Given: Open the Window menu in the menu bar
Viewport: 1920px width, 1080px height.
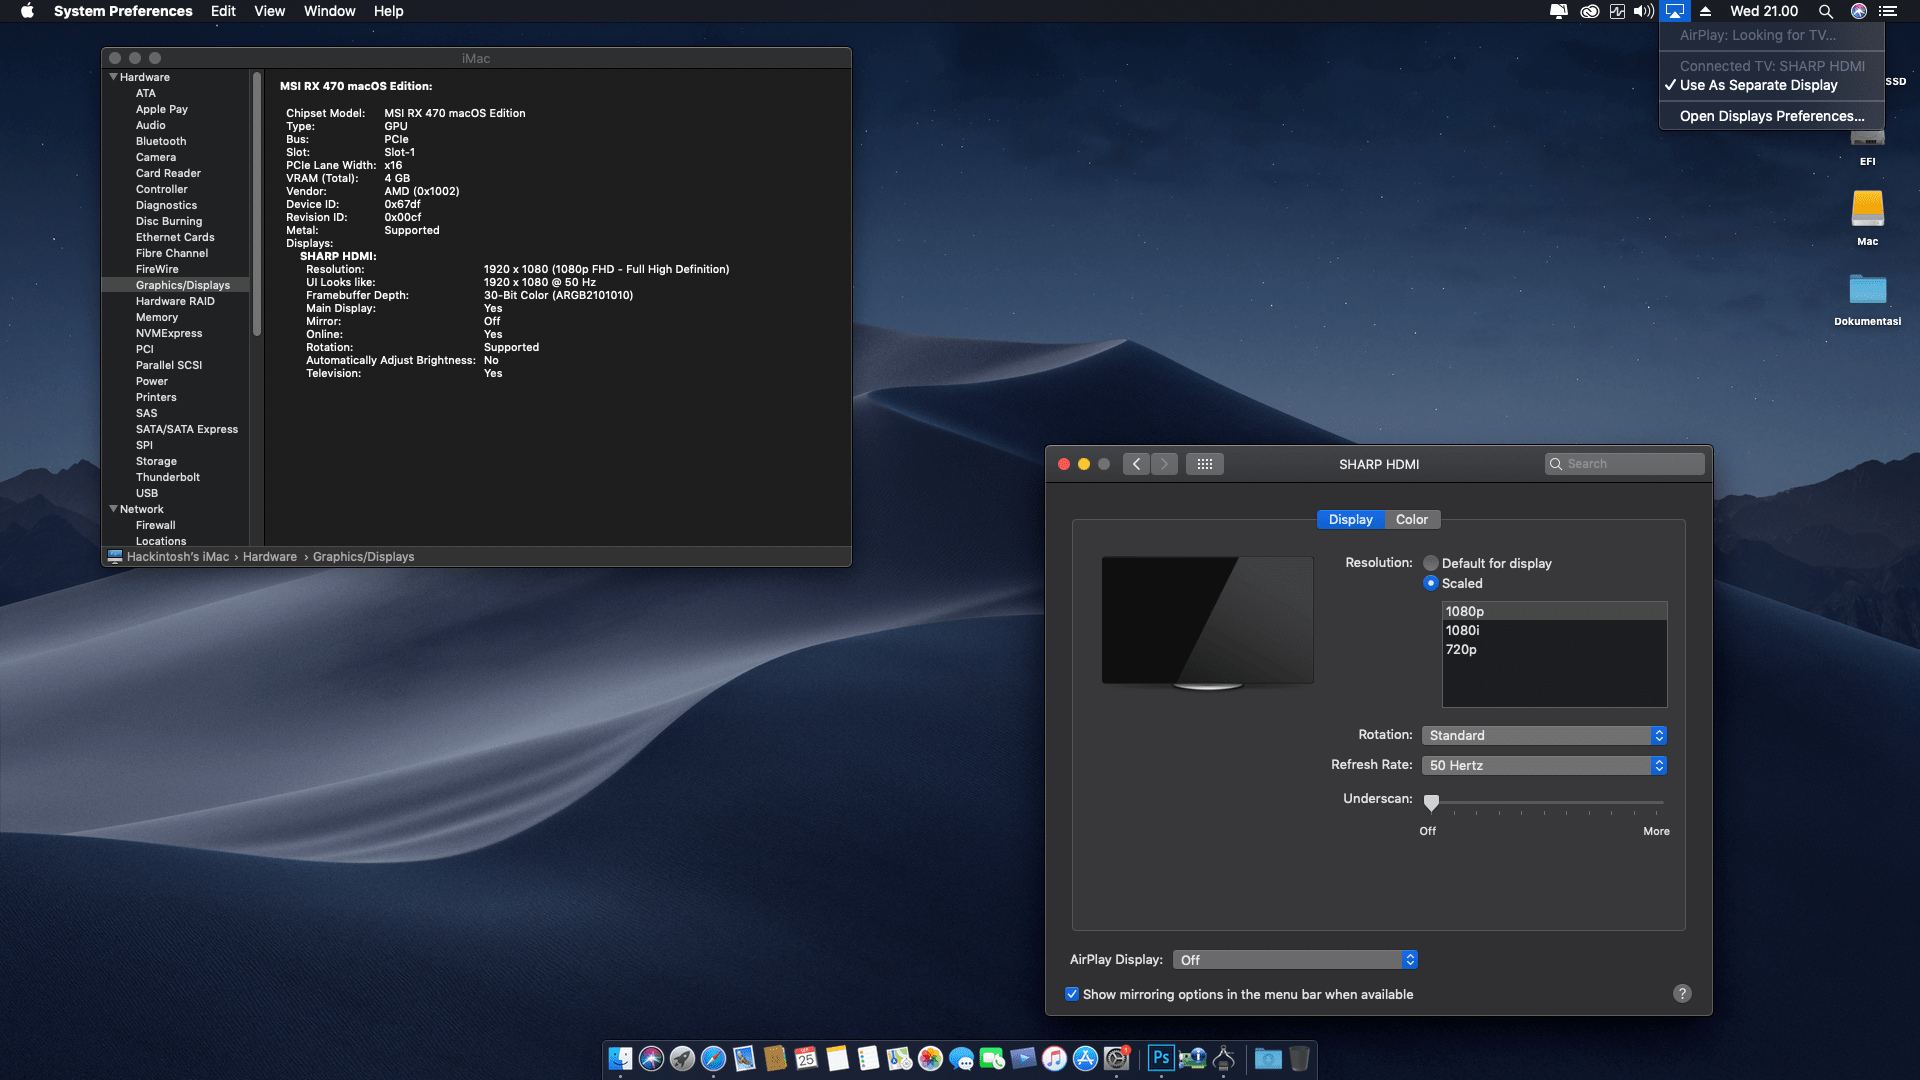Looking at the screenshot, I should click(x=329, y=11).
